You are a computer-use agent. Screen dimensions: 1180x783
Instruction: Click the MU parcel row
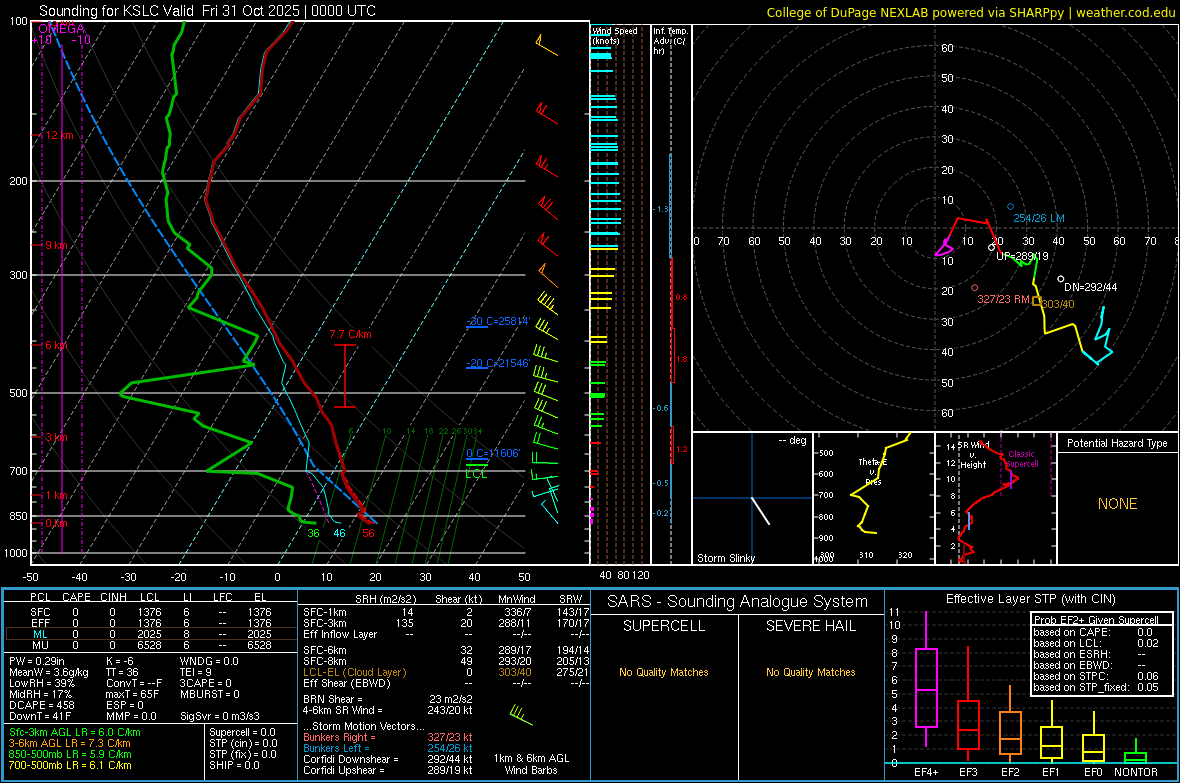tap(151, 645)
